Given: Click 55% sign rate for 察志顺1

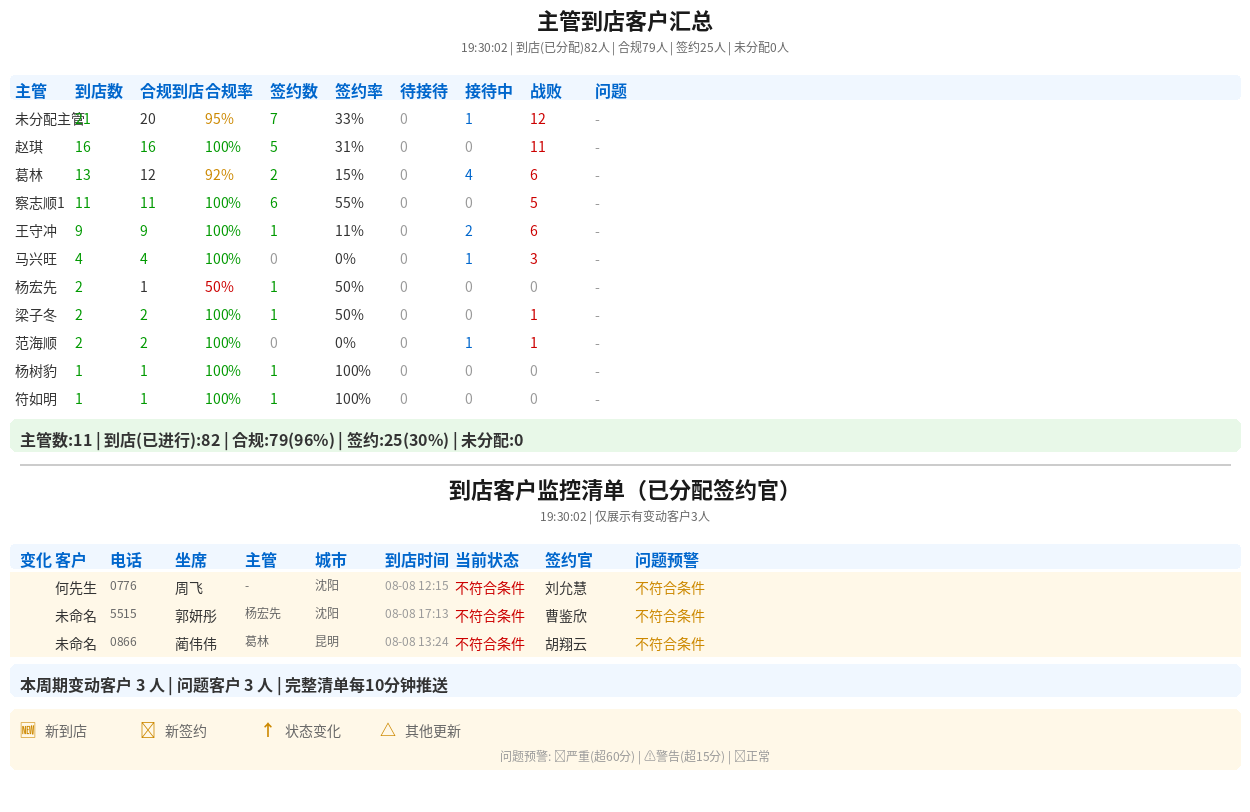Looking at the screenshot, I should click(349, 203).
